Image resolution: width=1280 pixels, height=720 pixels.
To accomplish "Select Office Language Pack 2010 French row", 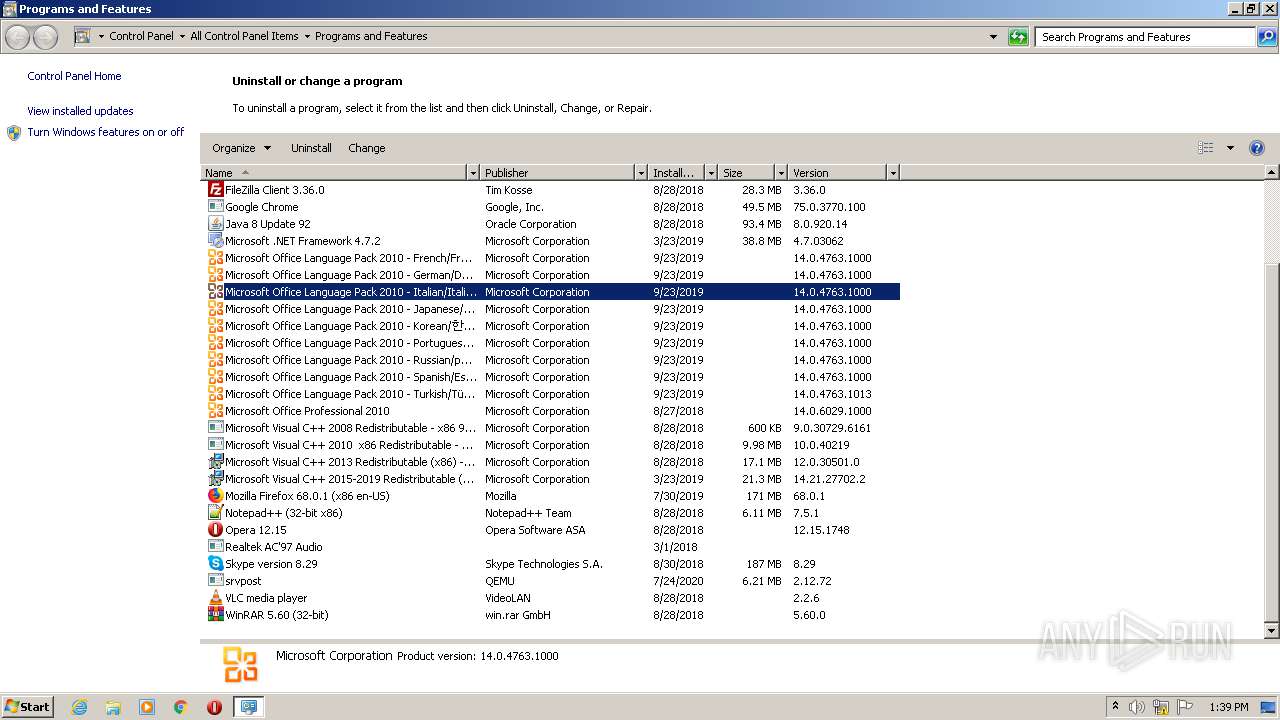I will pyautogui.click(x=550, y=258).
